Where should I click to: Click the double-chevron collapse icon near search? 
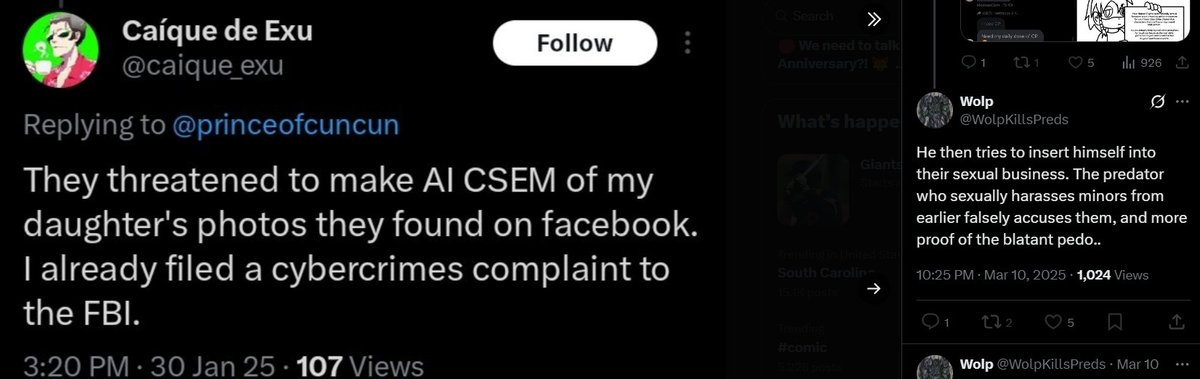[x=874, y=19]
